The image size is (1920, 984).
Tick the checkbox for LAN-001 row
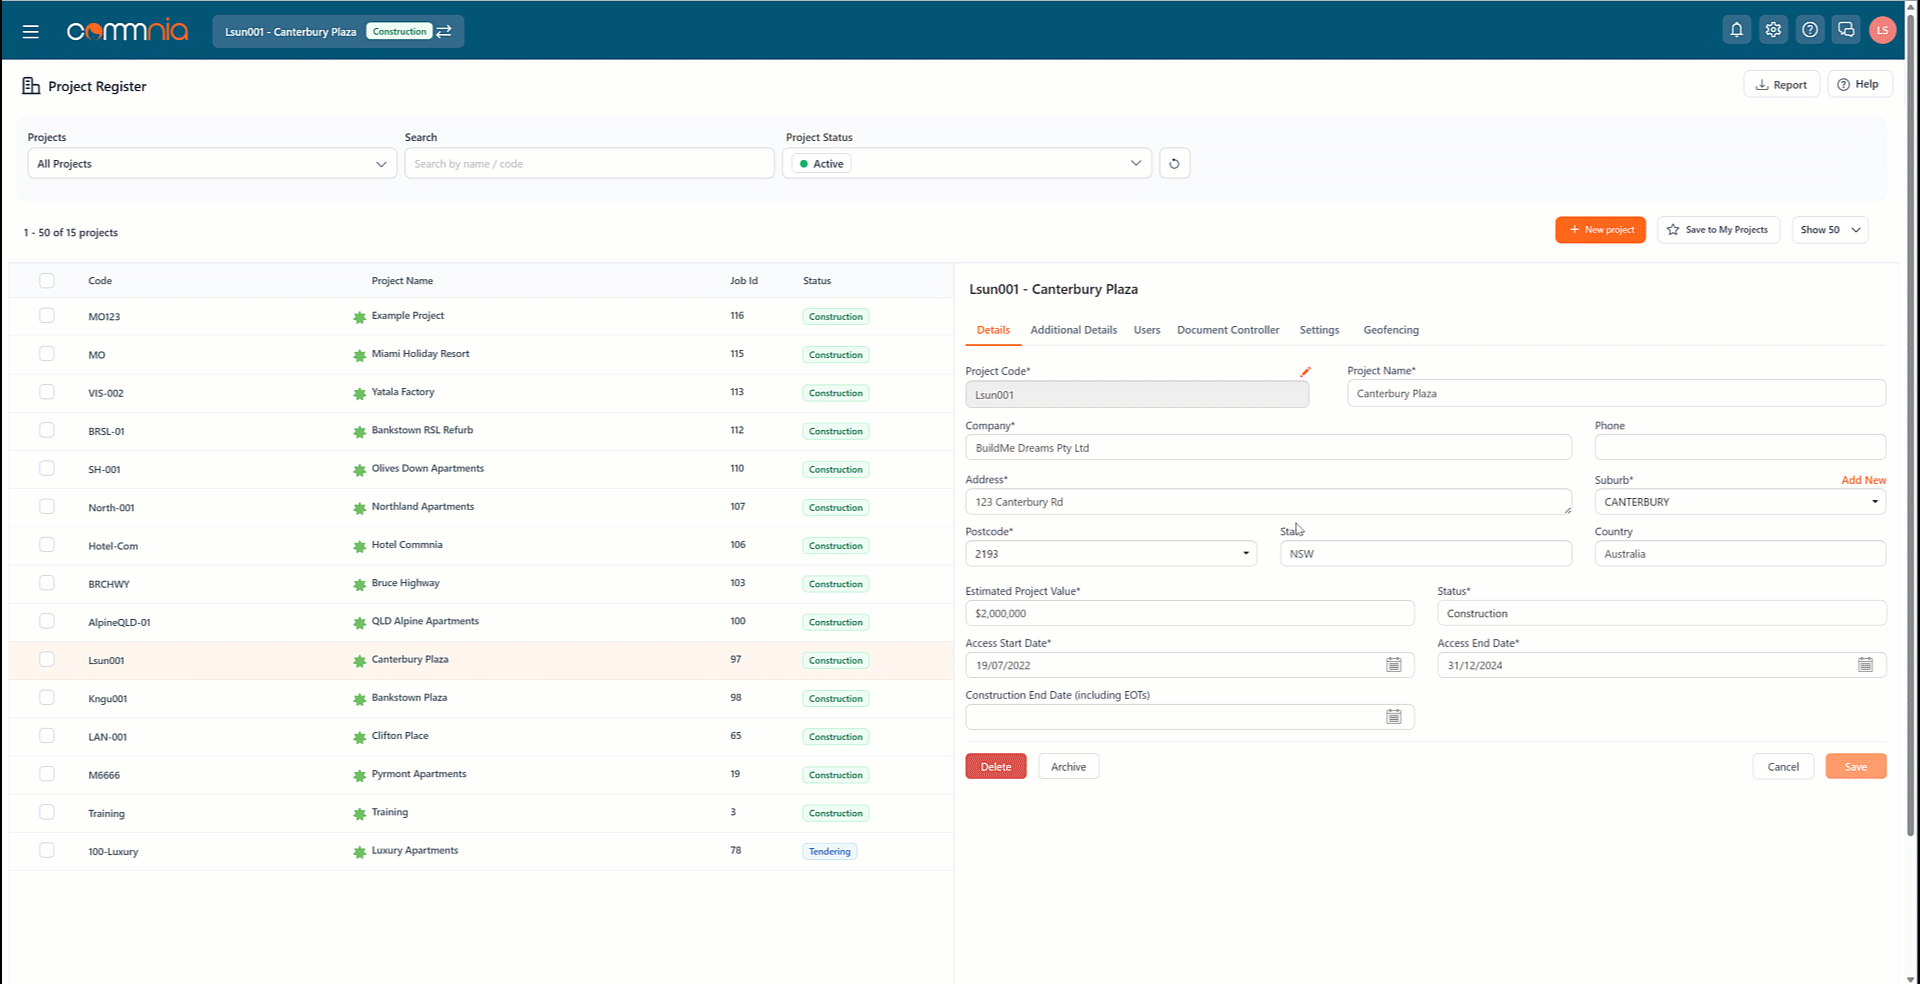47,736
